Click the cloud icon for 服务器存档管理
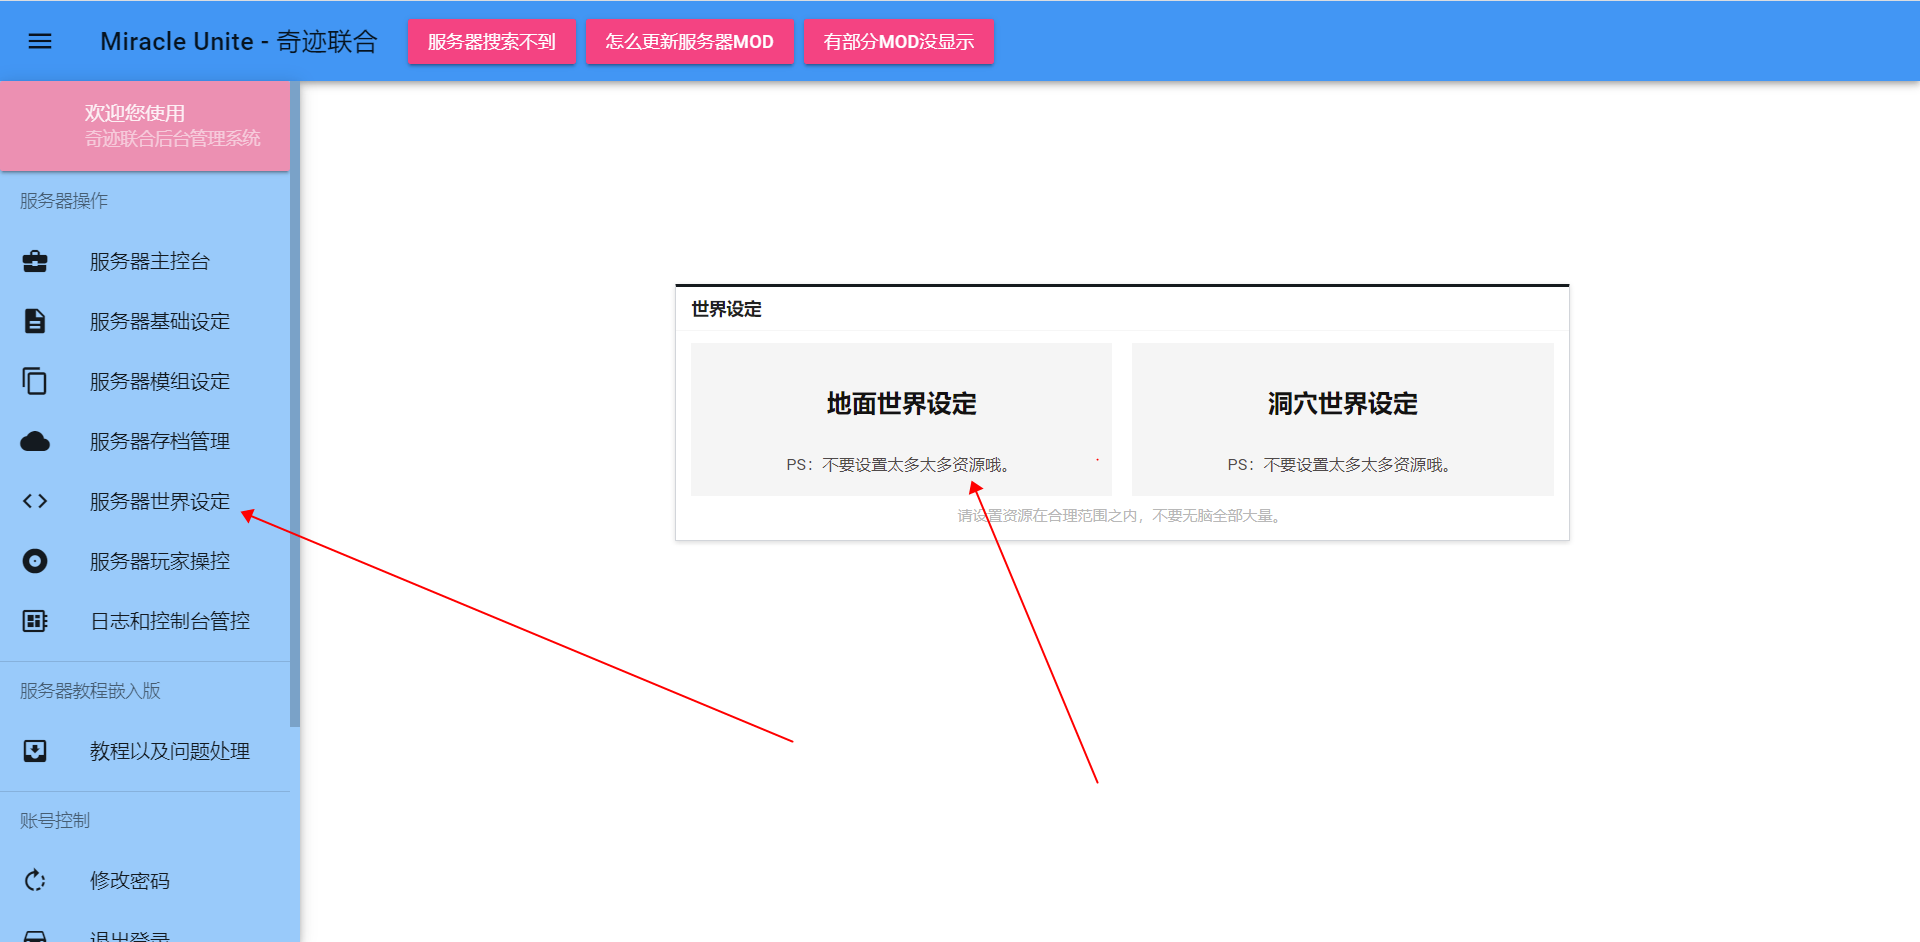This screenshot has width=1920, height=942. tap(35, 441)
